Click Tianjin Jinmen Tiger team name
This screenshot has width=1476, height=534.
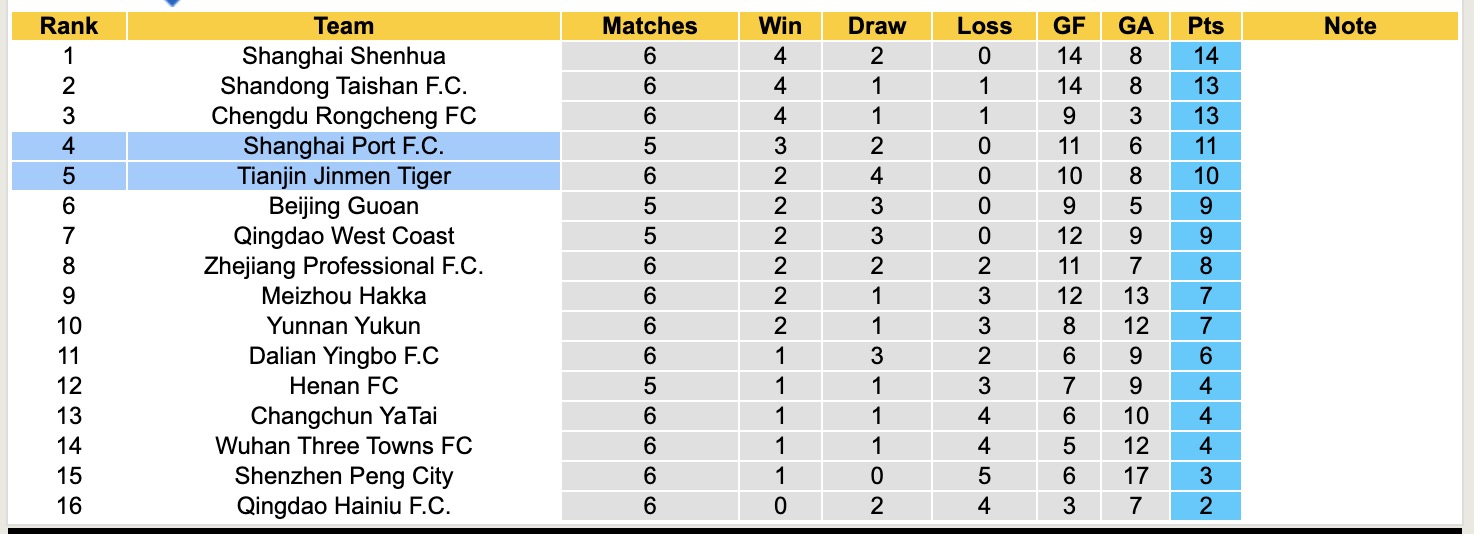click(343, 176)
